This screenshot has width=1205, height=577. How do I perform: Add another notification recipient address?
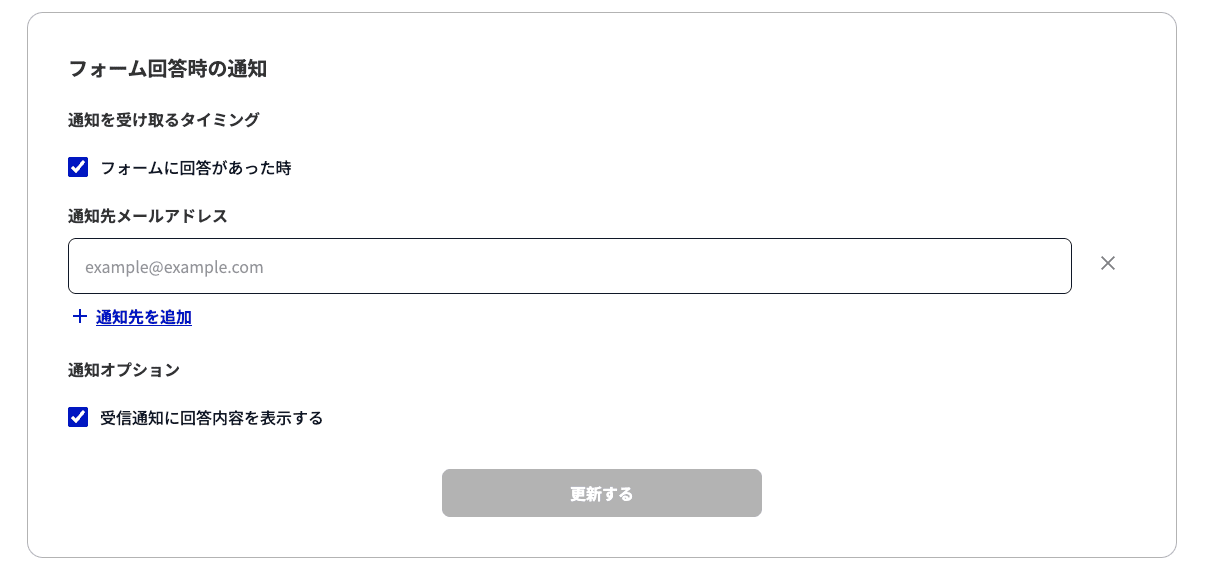coord(144,317)
